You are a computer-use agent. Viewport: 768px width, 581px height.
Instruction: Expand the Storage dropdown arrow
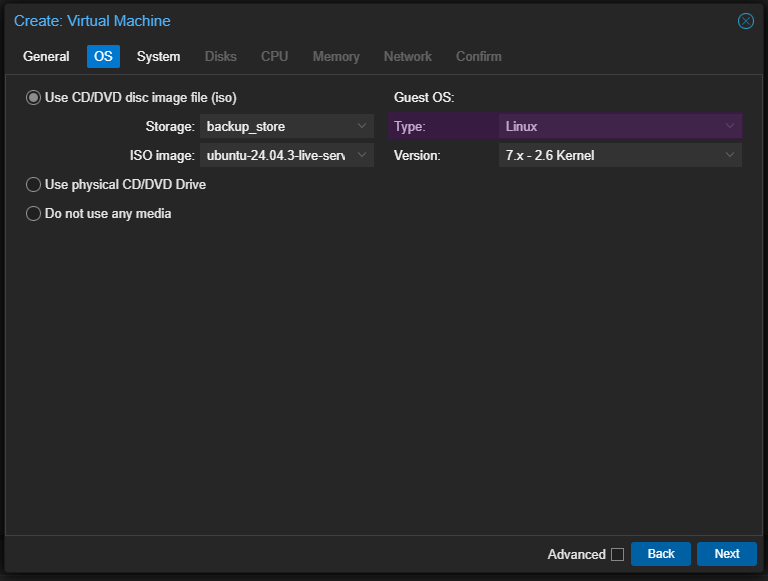pyautogui.click(x=361, y=126)
